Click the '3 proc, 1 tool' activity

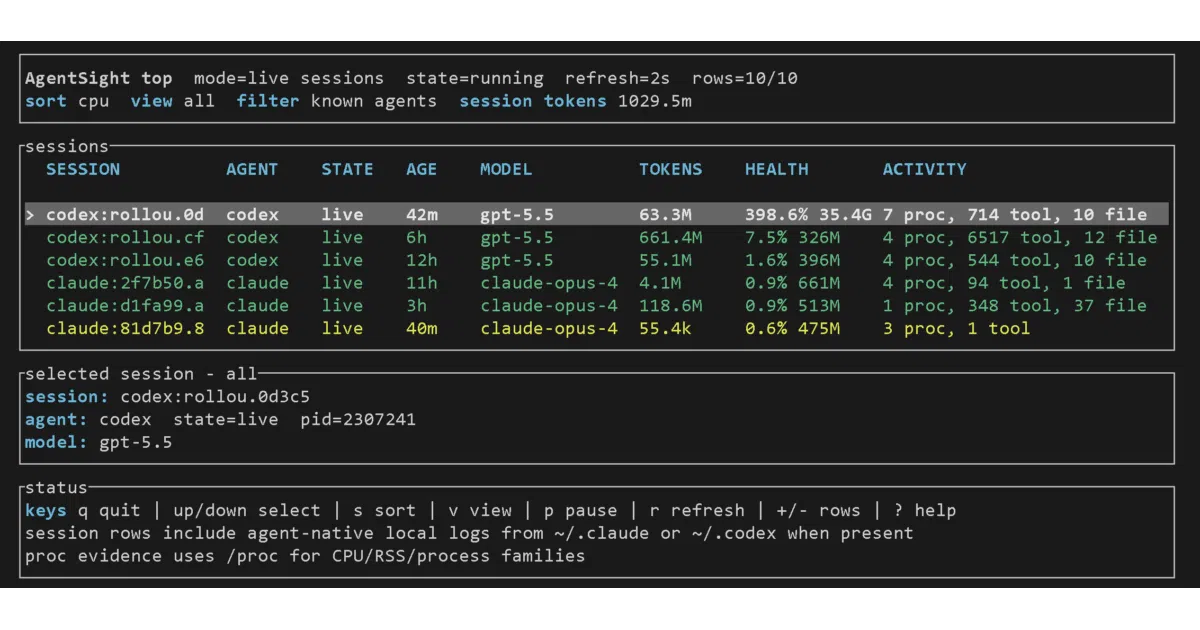[x=957, y=328]
